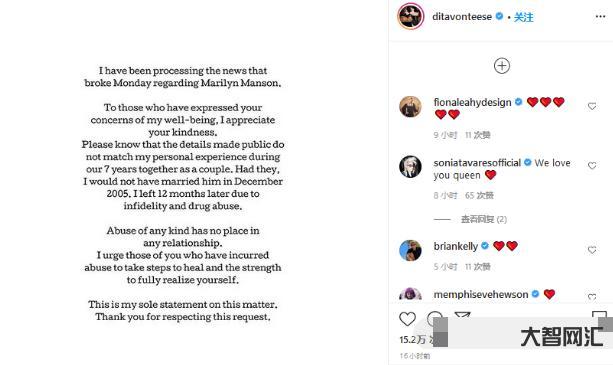View likes count 15.2万
Viewport: 613px width, 365px height.
(x=412, y=340)
